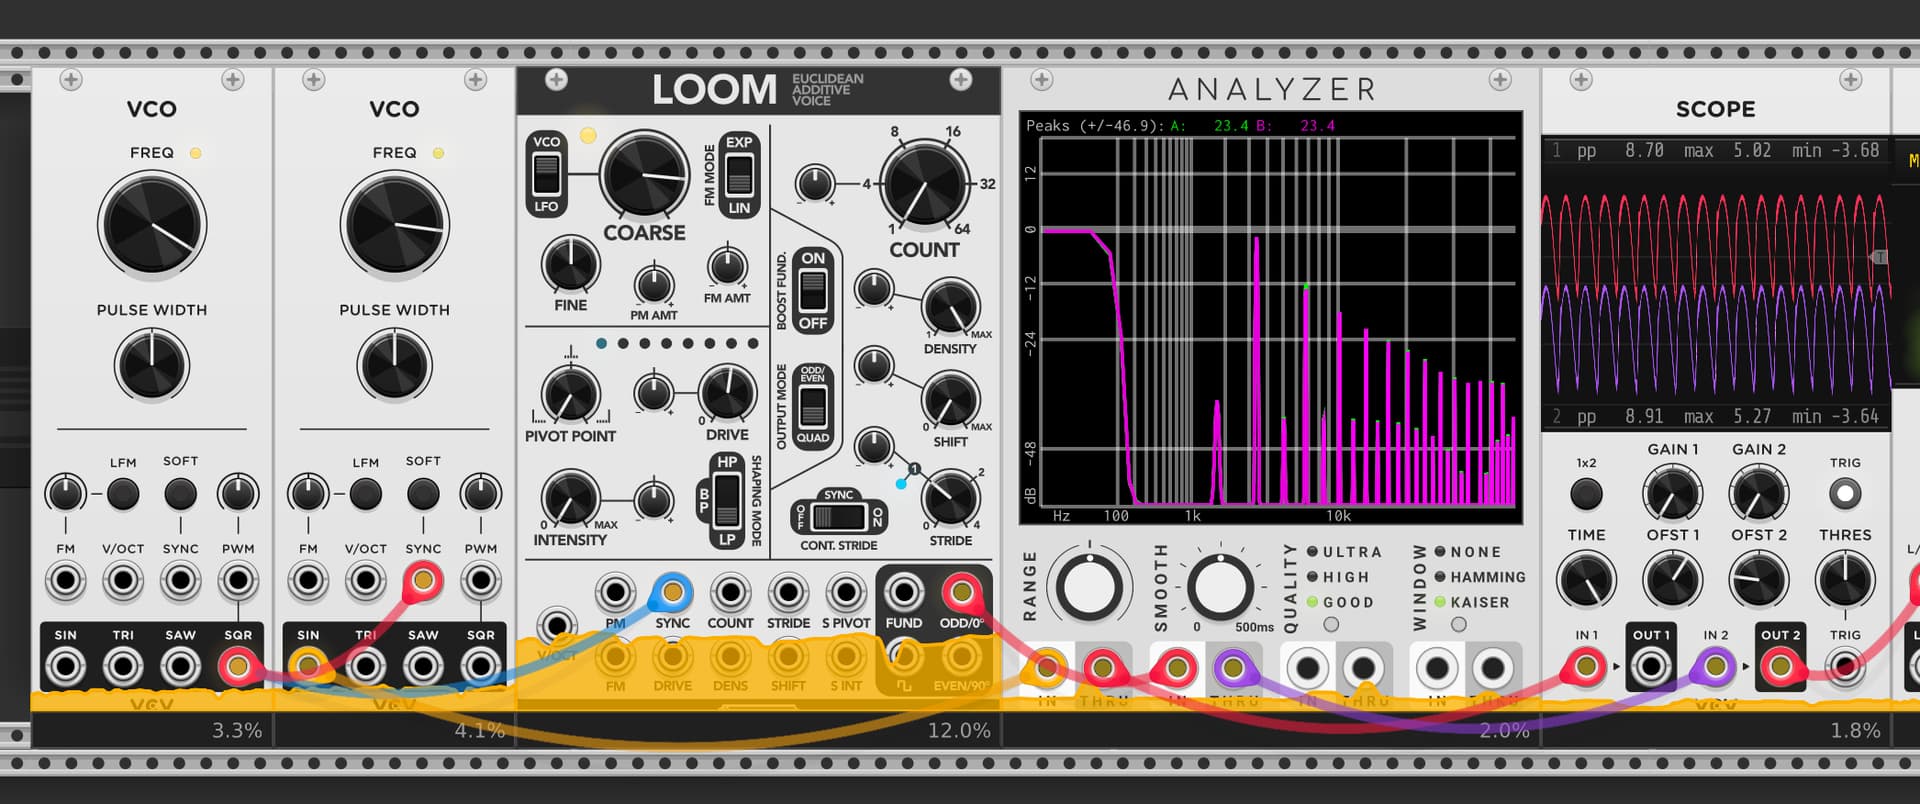This screenshot has height=804, width=1920.
Task: Toggle the SOFT sync button on left VCO
Action: pyautogui.click(x=181, y=493)
